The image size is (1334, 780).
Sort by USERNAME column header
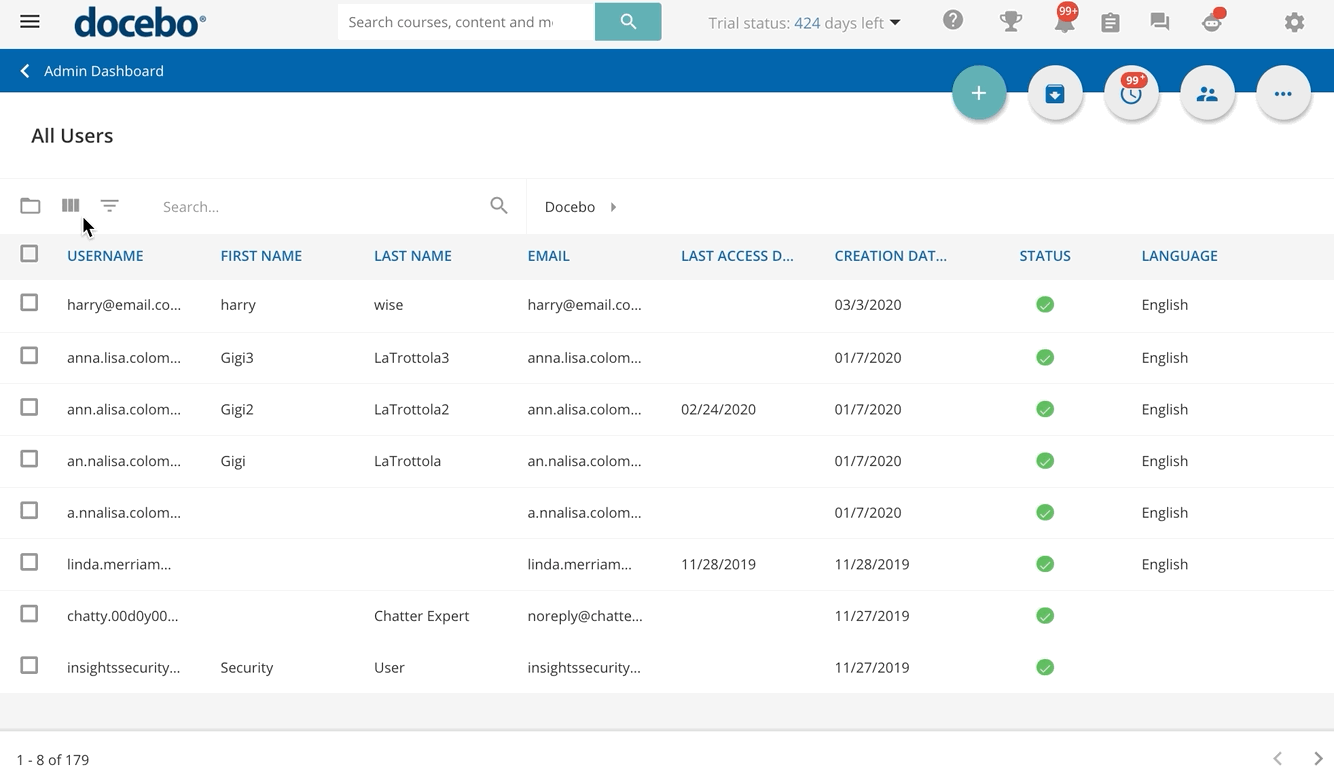point(105,256)
